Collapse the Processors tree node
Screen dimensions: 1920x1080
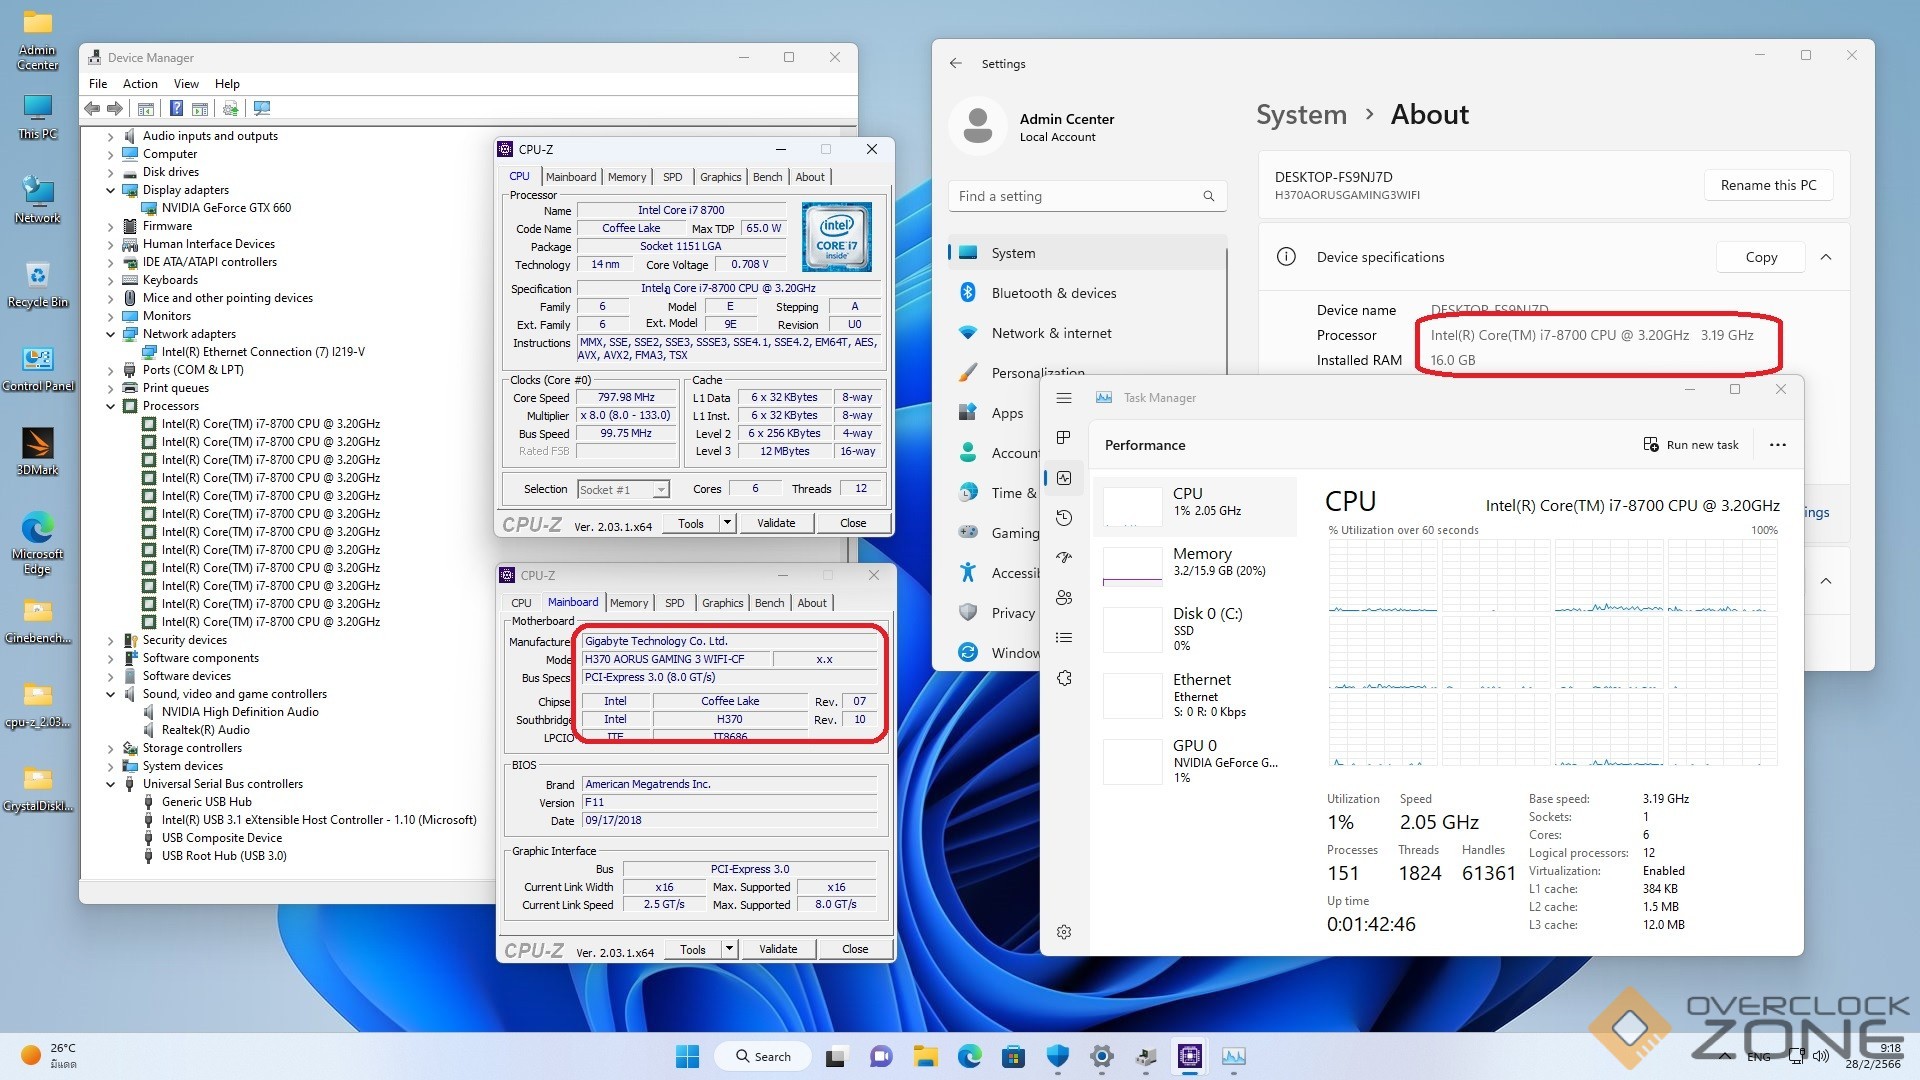pyautogui.click(x=111, y=406)
